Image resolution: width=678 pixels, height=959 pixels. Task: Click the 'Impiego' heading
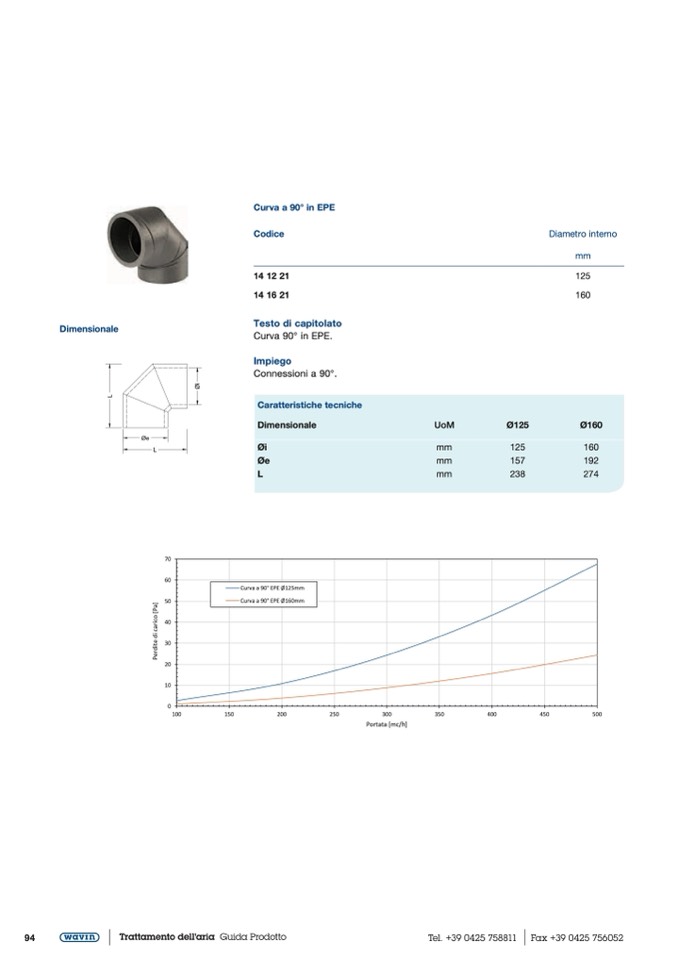pyautogui.click(x=272, y=361)
